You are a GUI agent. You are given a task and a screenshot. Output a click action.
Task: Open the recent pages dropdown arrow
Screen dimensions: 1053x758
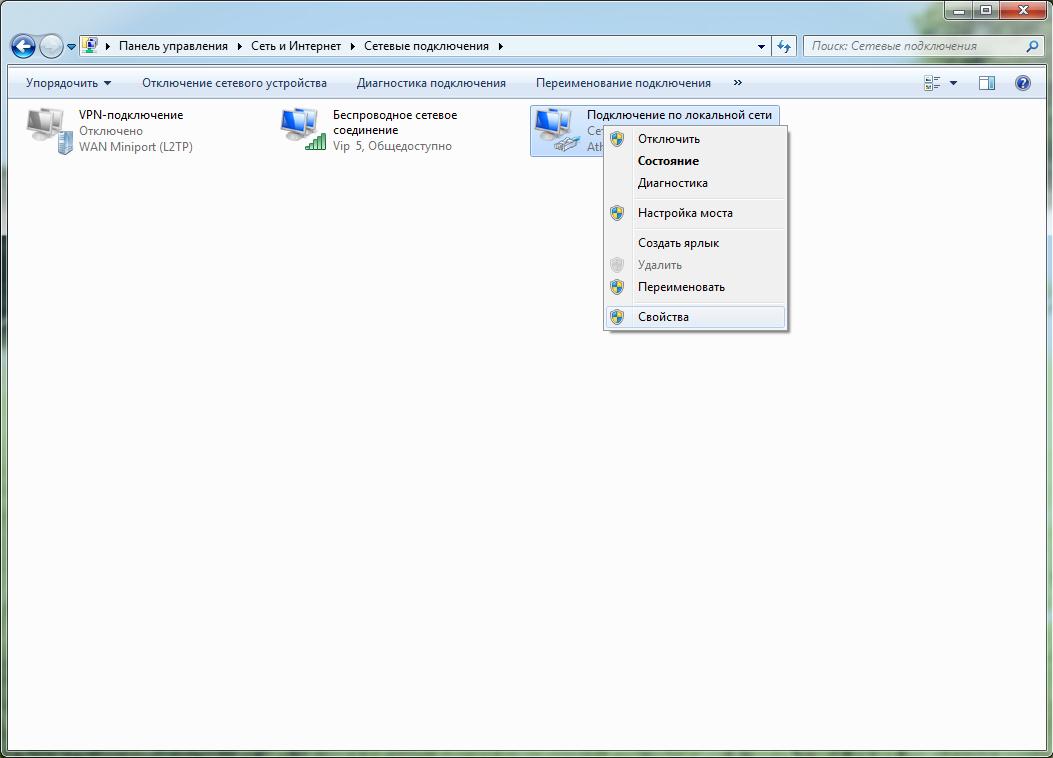[71, 47]
